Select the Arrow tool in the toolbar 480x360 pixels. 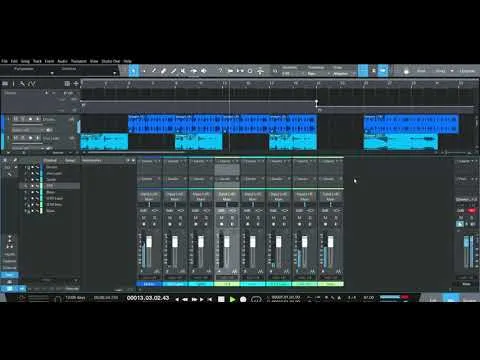click(x=134, y=71)
